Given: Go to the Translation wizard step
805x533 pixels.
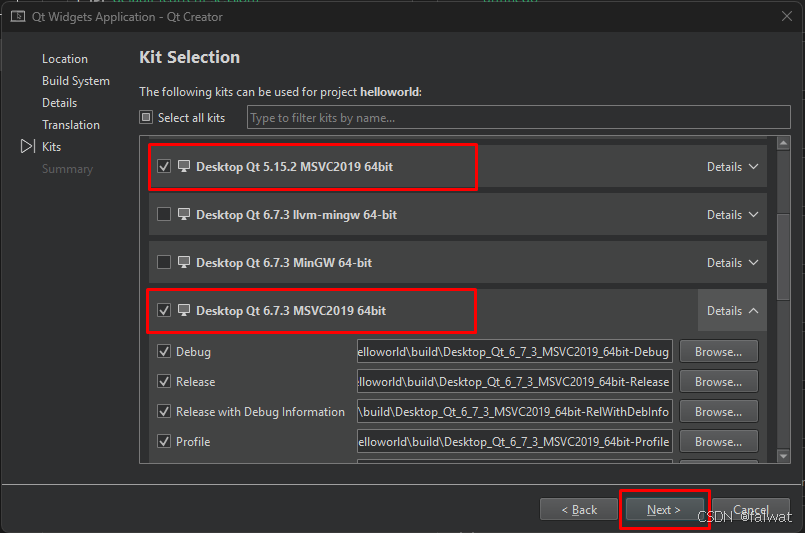Looking at the screenshot, I should (71, 125).
